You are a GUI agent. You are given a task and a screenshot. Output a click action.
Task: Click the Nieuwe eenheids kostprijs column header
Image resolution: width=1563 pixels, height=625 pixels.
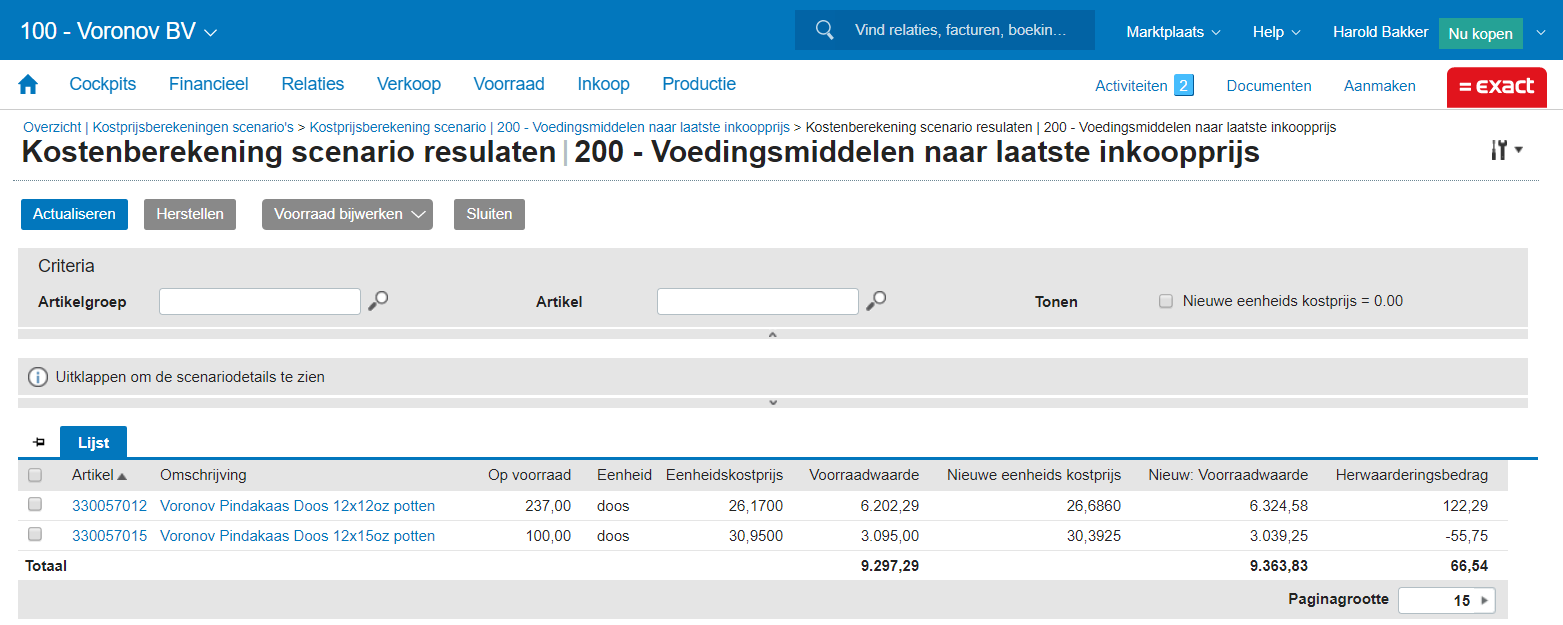point(1034,475)
